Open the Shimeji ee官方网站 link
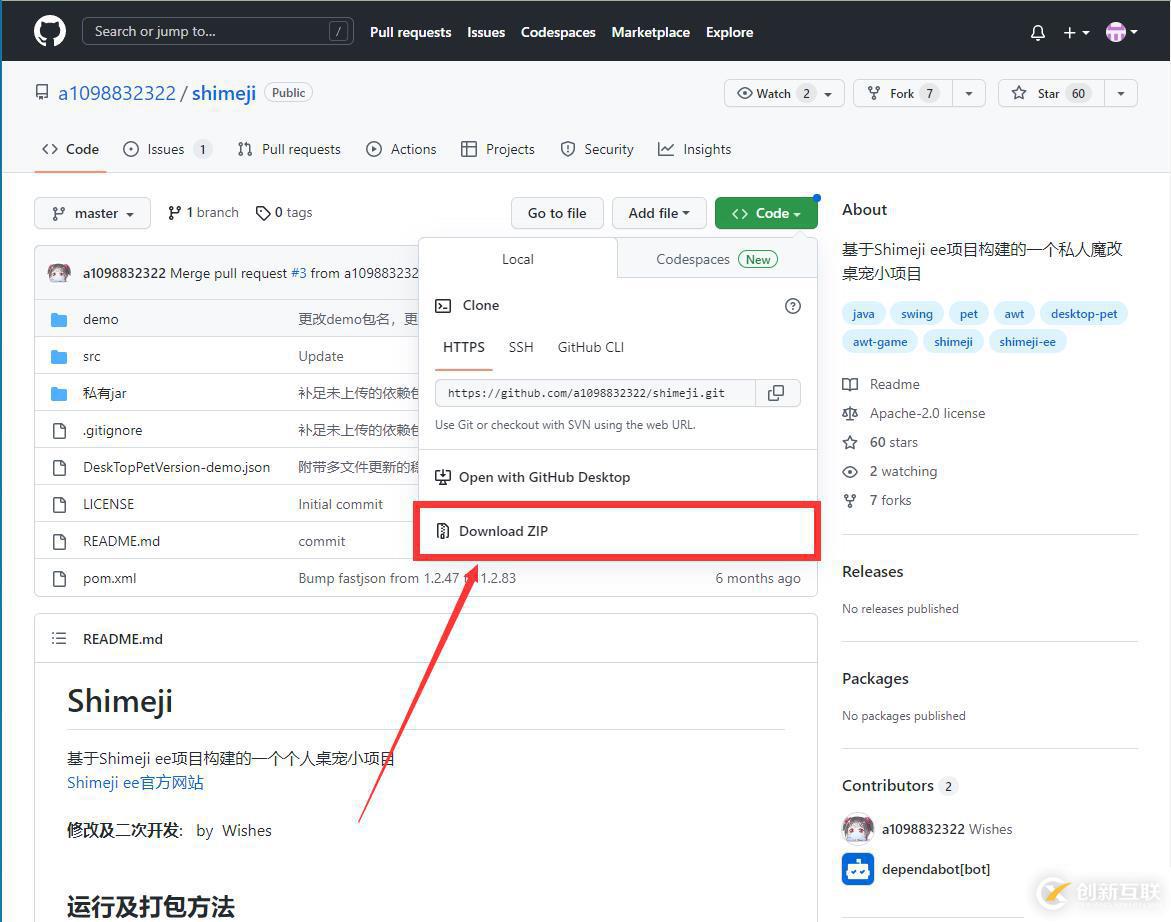Screen dimensions: 1171x922 [x=135, y=782]
